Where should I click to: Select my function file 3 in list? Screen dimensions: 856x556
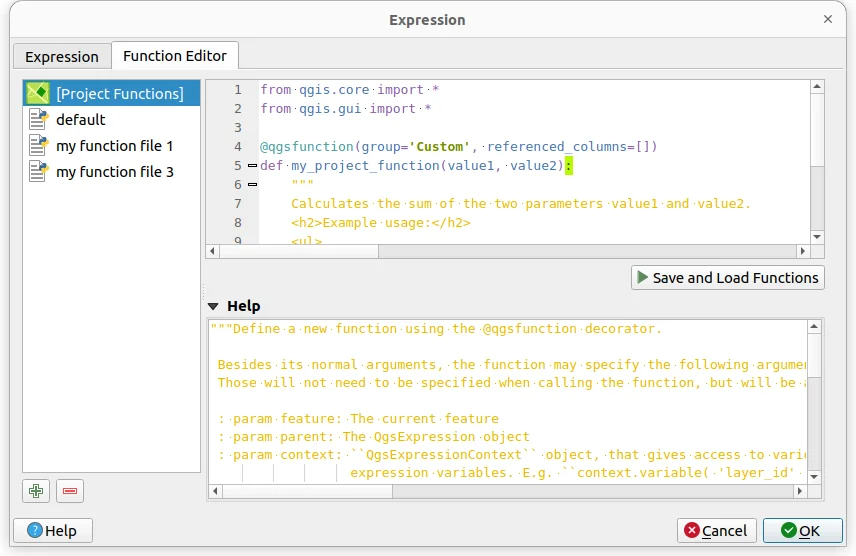click(114, 172)
